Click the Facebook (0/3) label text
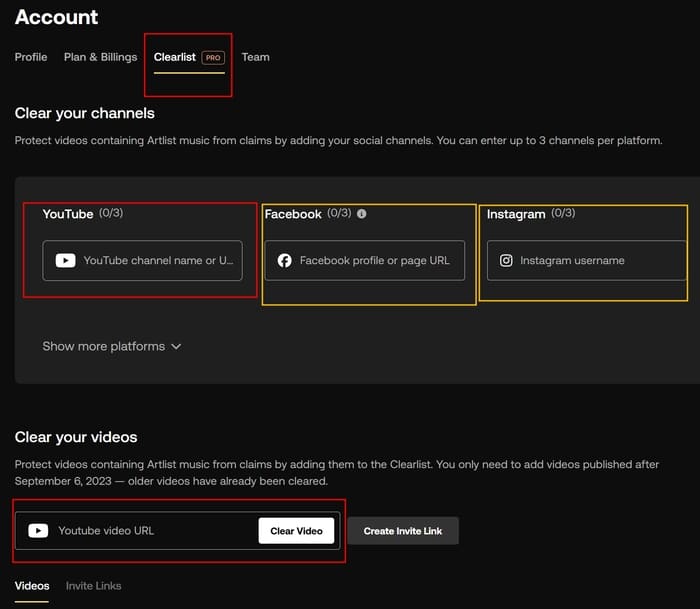Image resolution: width=700 pixels, height=609 pixels. coord(308,214)
